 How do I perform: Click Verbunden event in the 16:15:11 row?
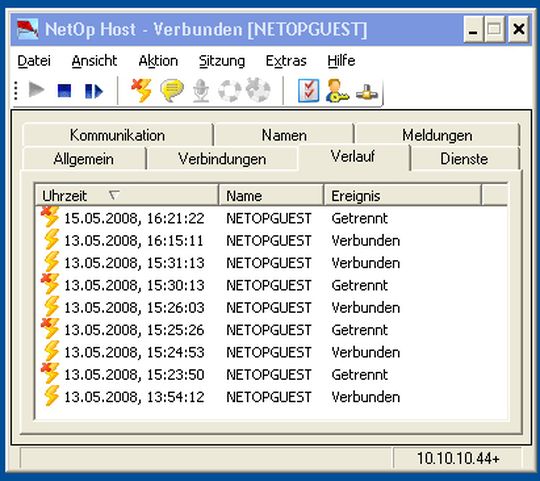click(x=365, y=241)
